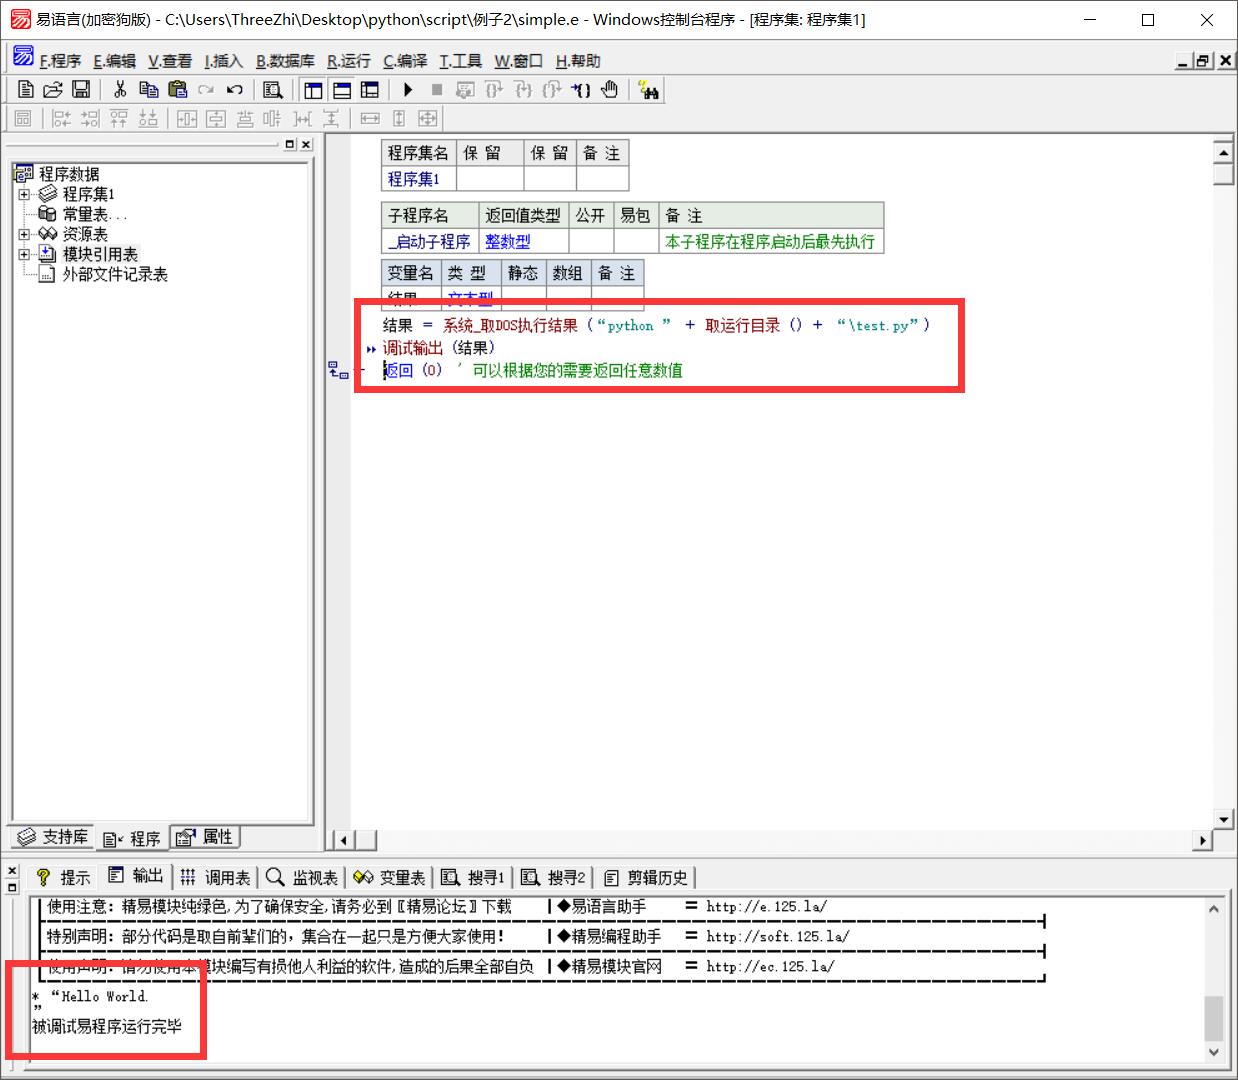Click the code editor scroll-down arrow
Screen dimensions: 1238x1080
[1223, 819]
